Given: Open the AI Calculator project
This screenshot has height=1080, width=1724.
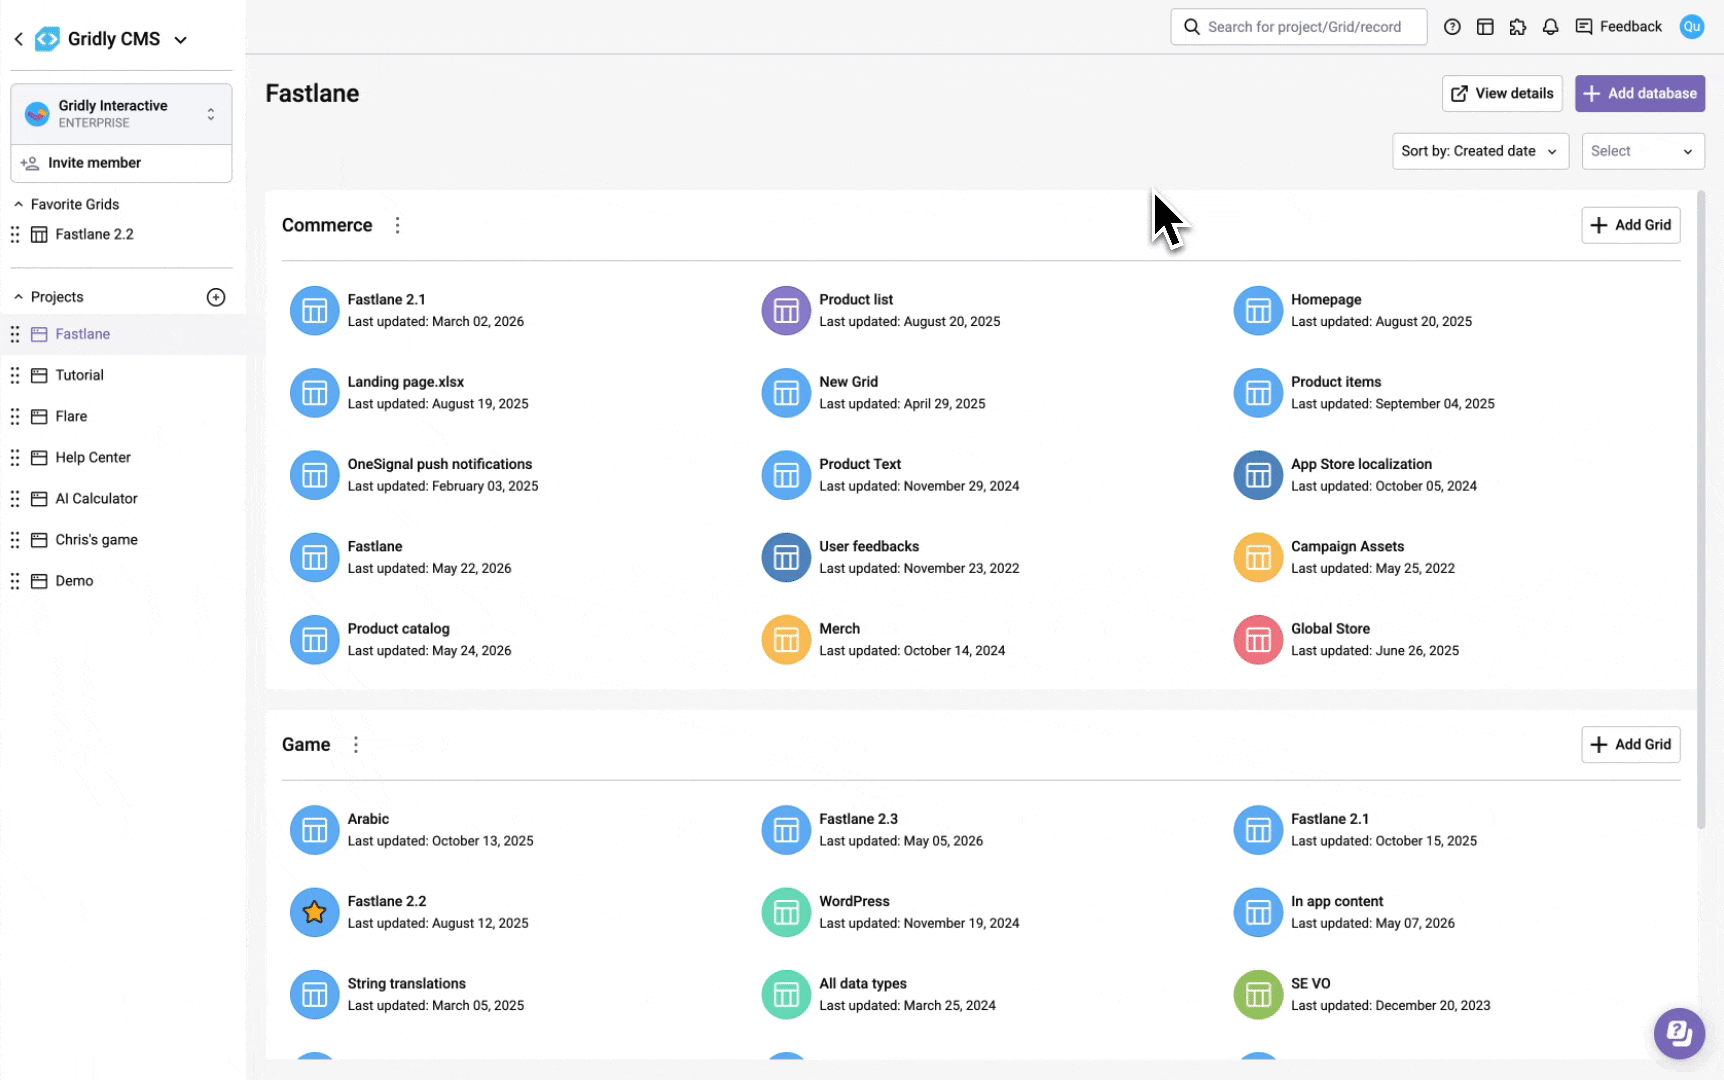Looking at the screenshot, I should tap(96, 498).
